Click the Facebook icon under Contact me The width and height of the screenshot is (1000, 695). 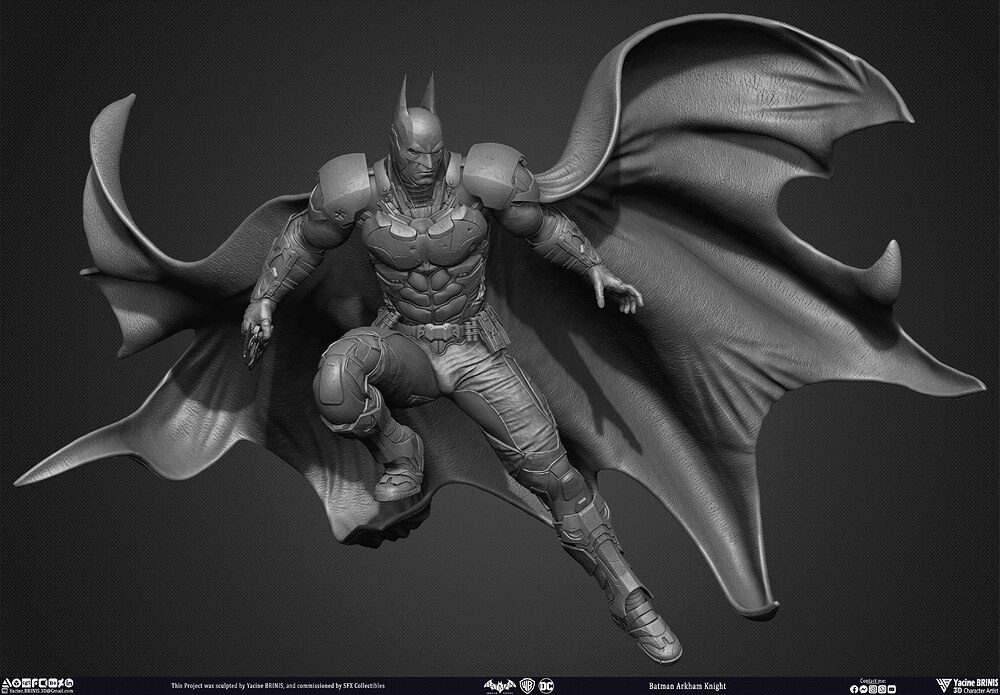coord(854,689)
